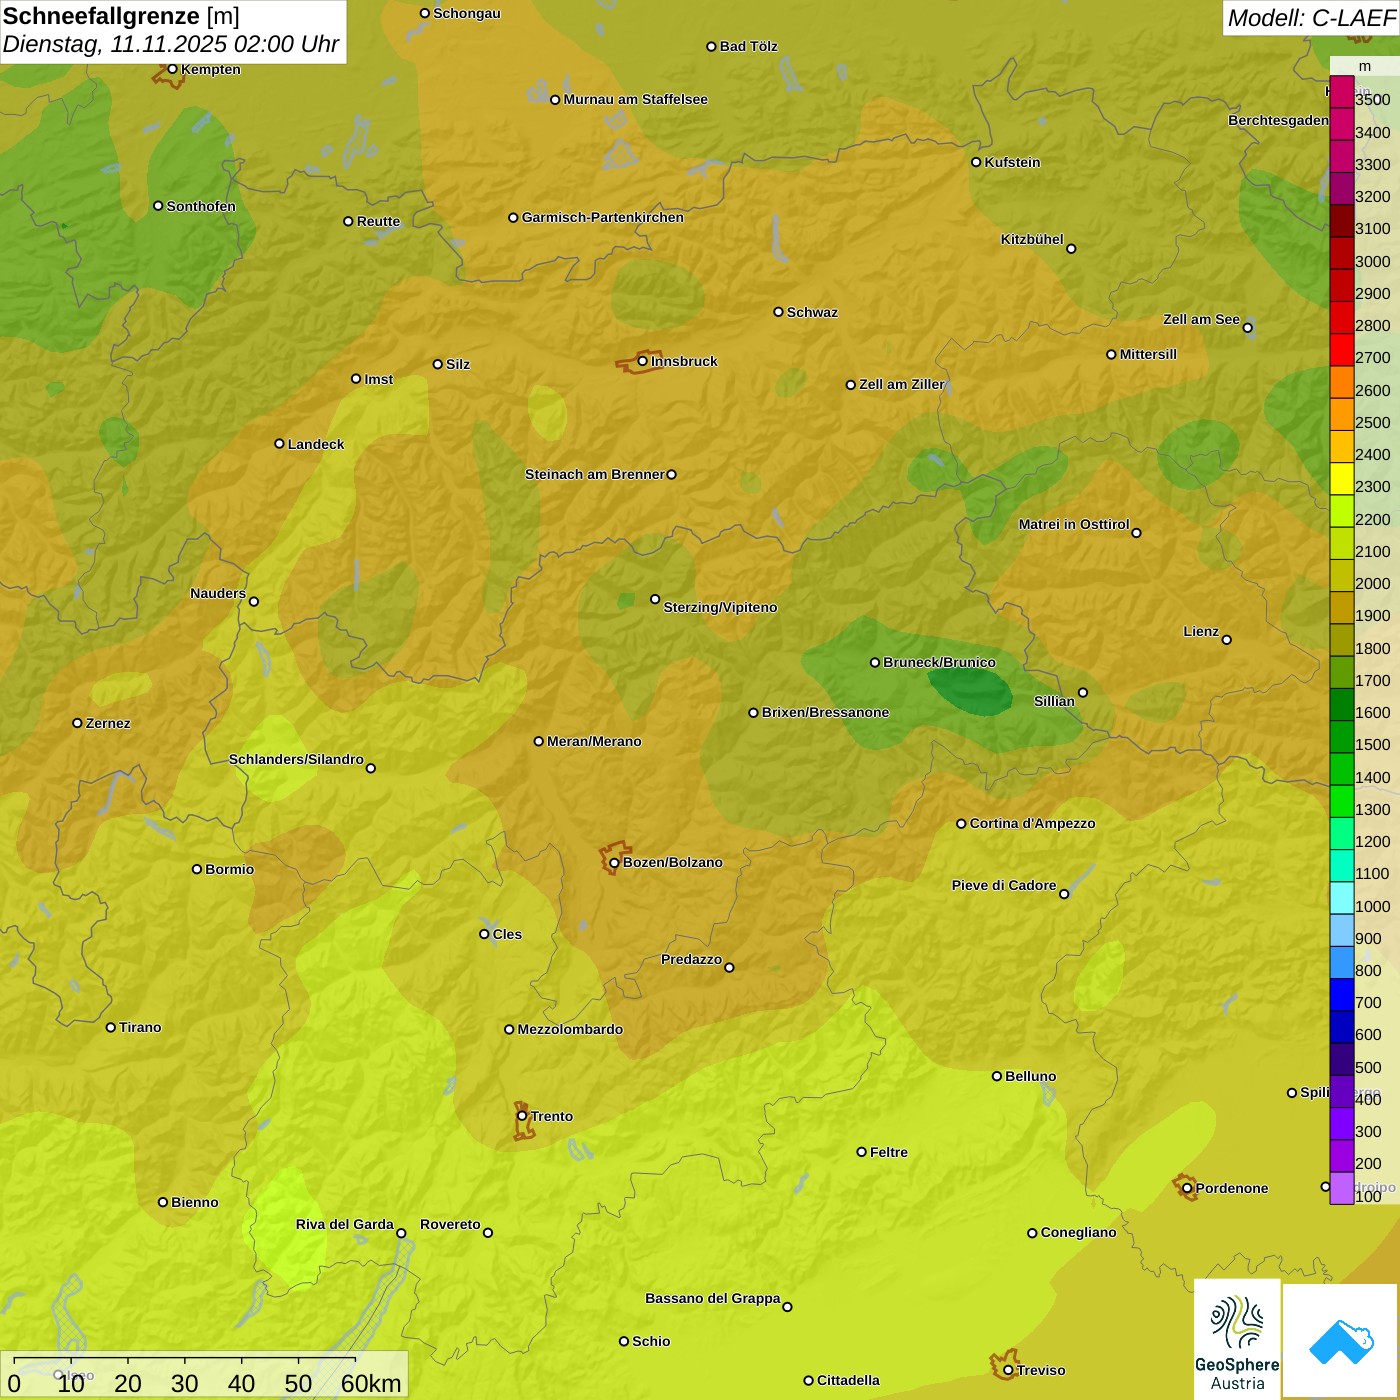
Task: Select the Innsbruck city marker dot
Action: click(642, 361)
